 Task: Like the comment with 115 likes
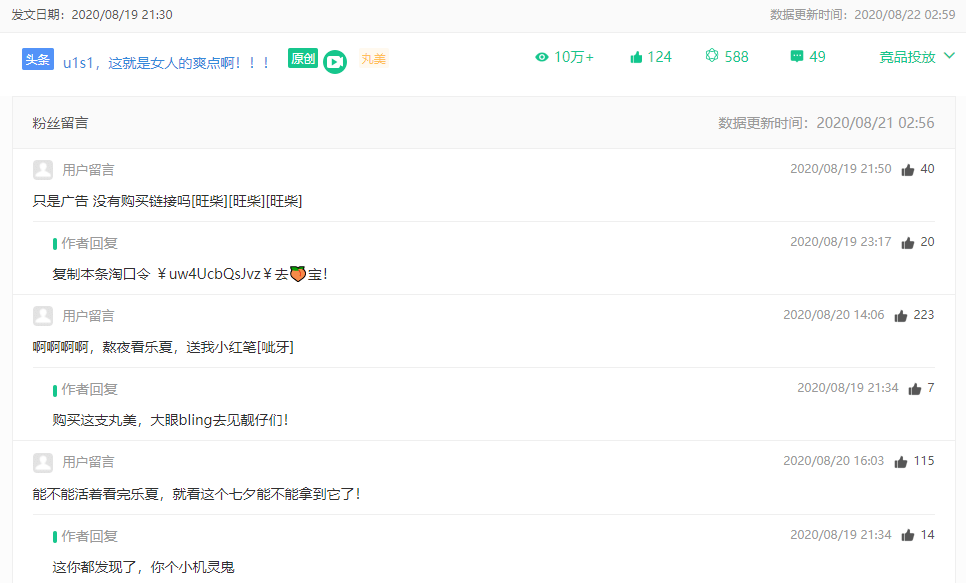901,462
